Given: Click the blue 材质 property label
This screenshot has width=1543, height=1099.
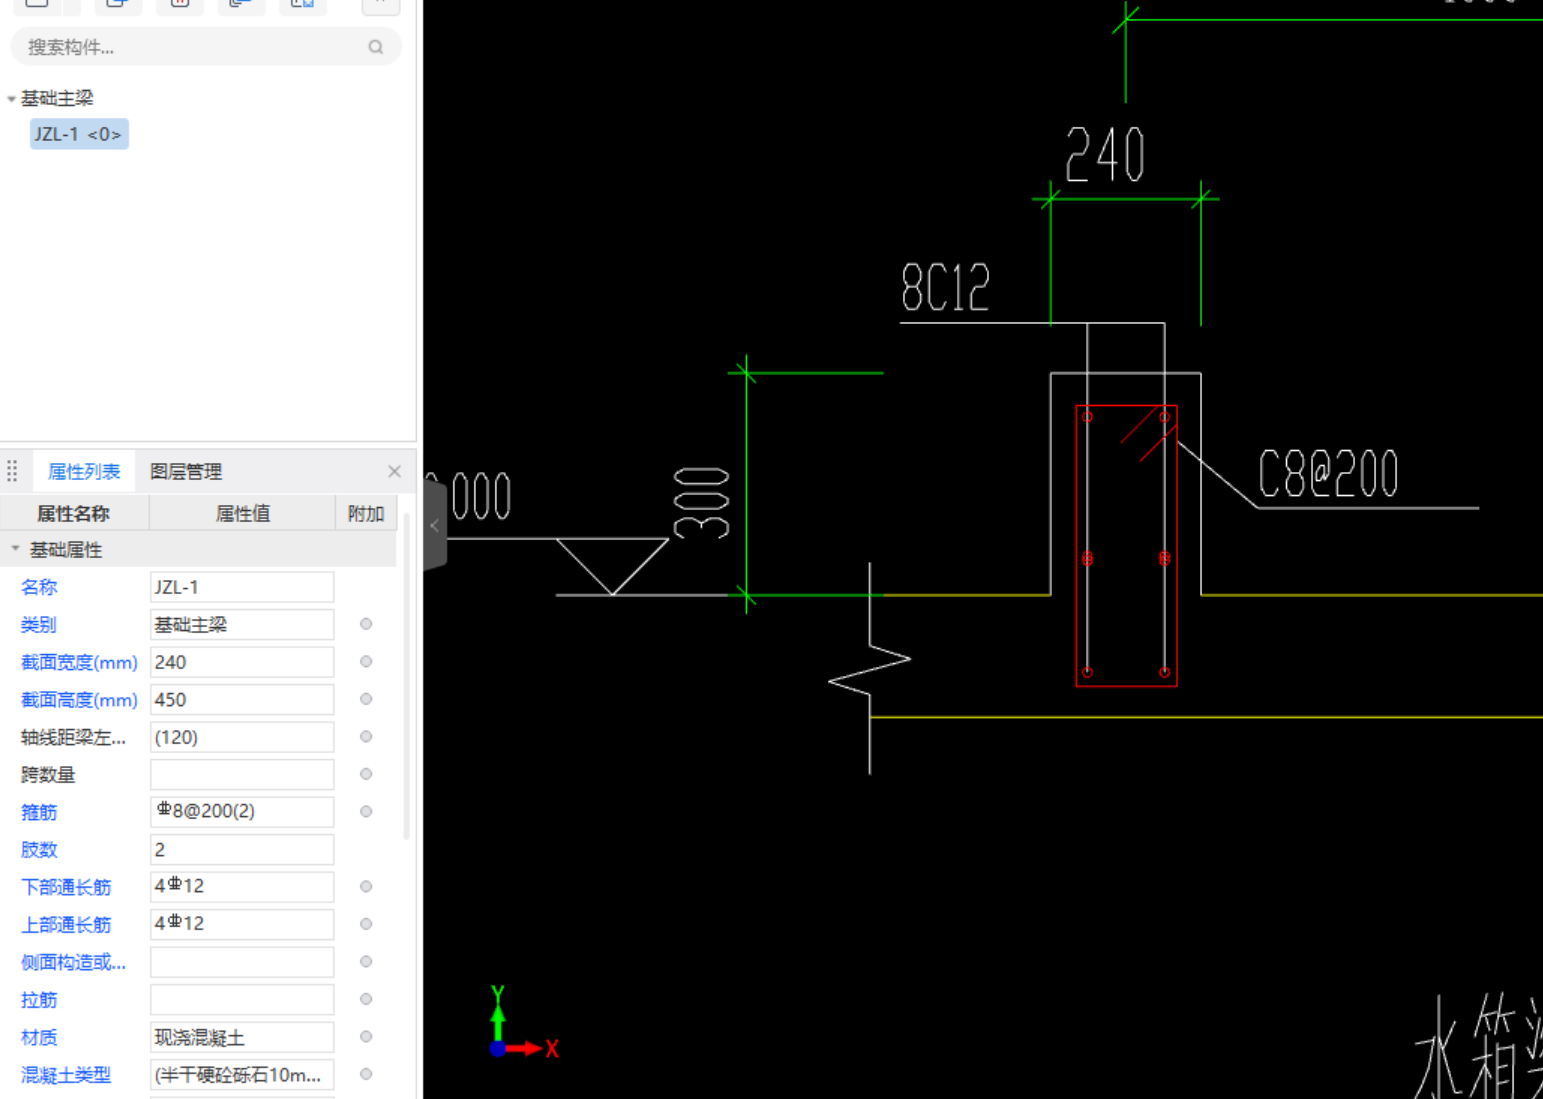Looking at the screenshot, I should (39, 1037).
